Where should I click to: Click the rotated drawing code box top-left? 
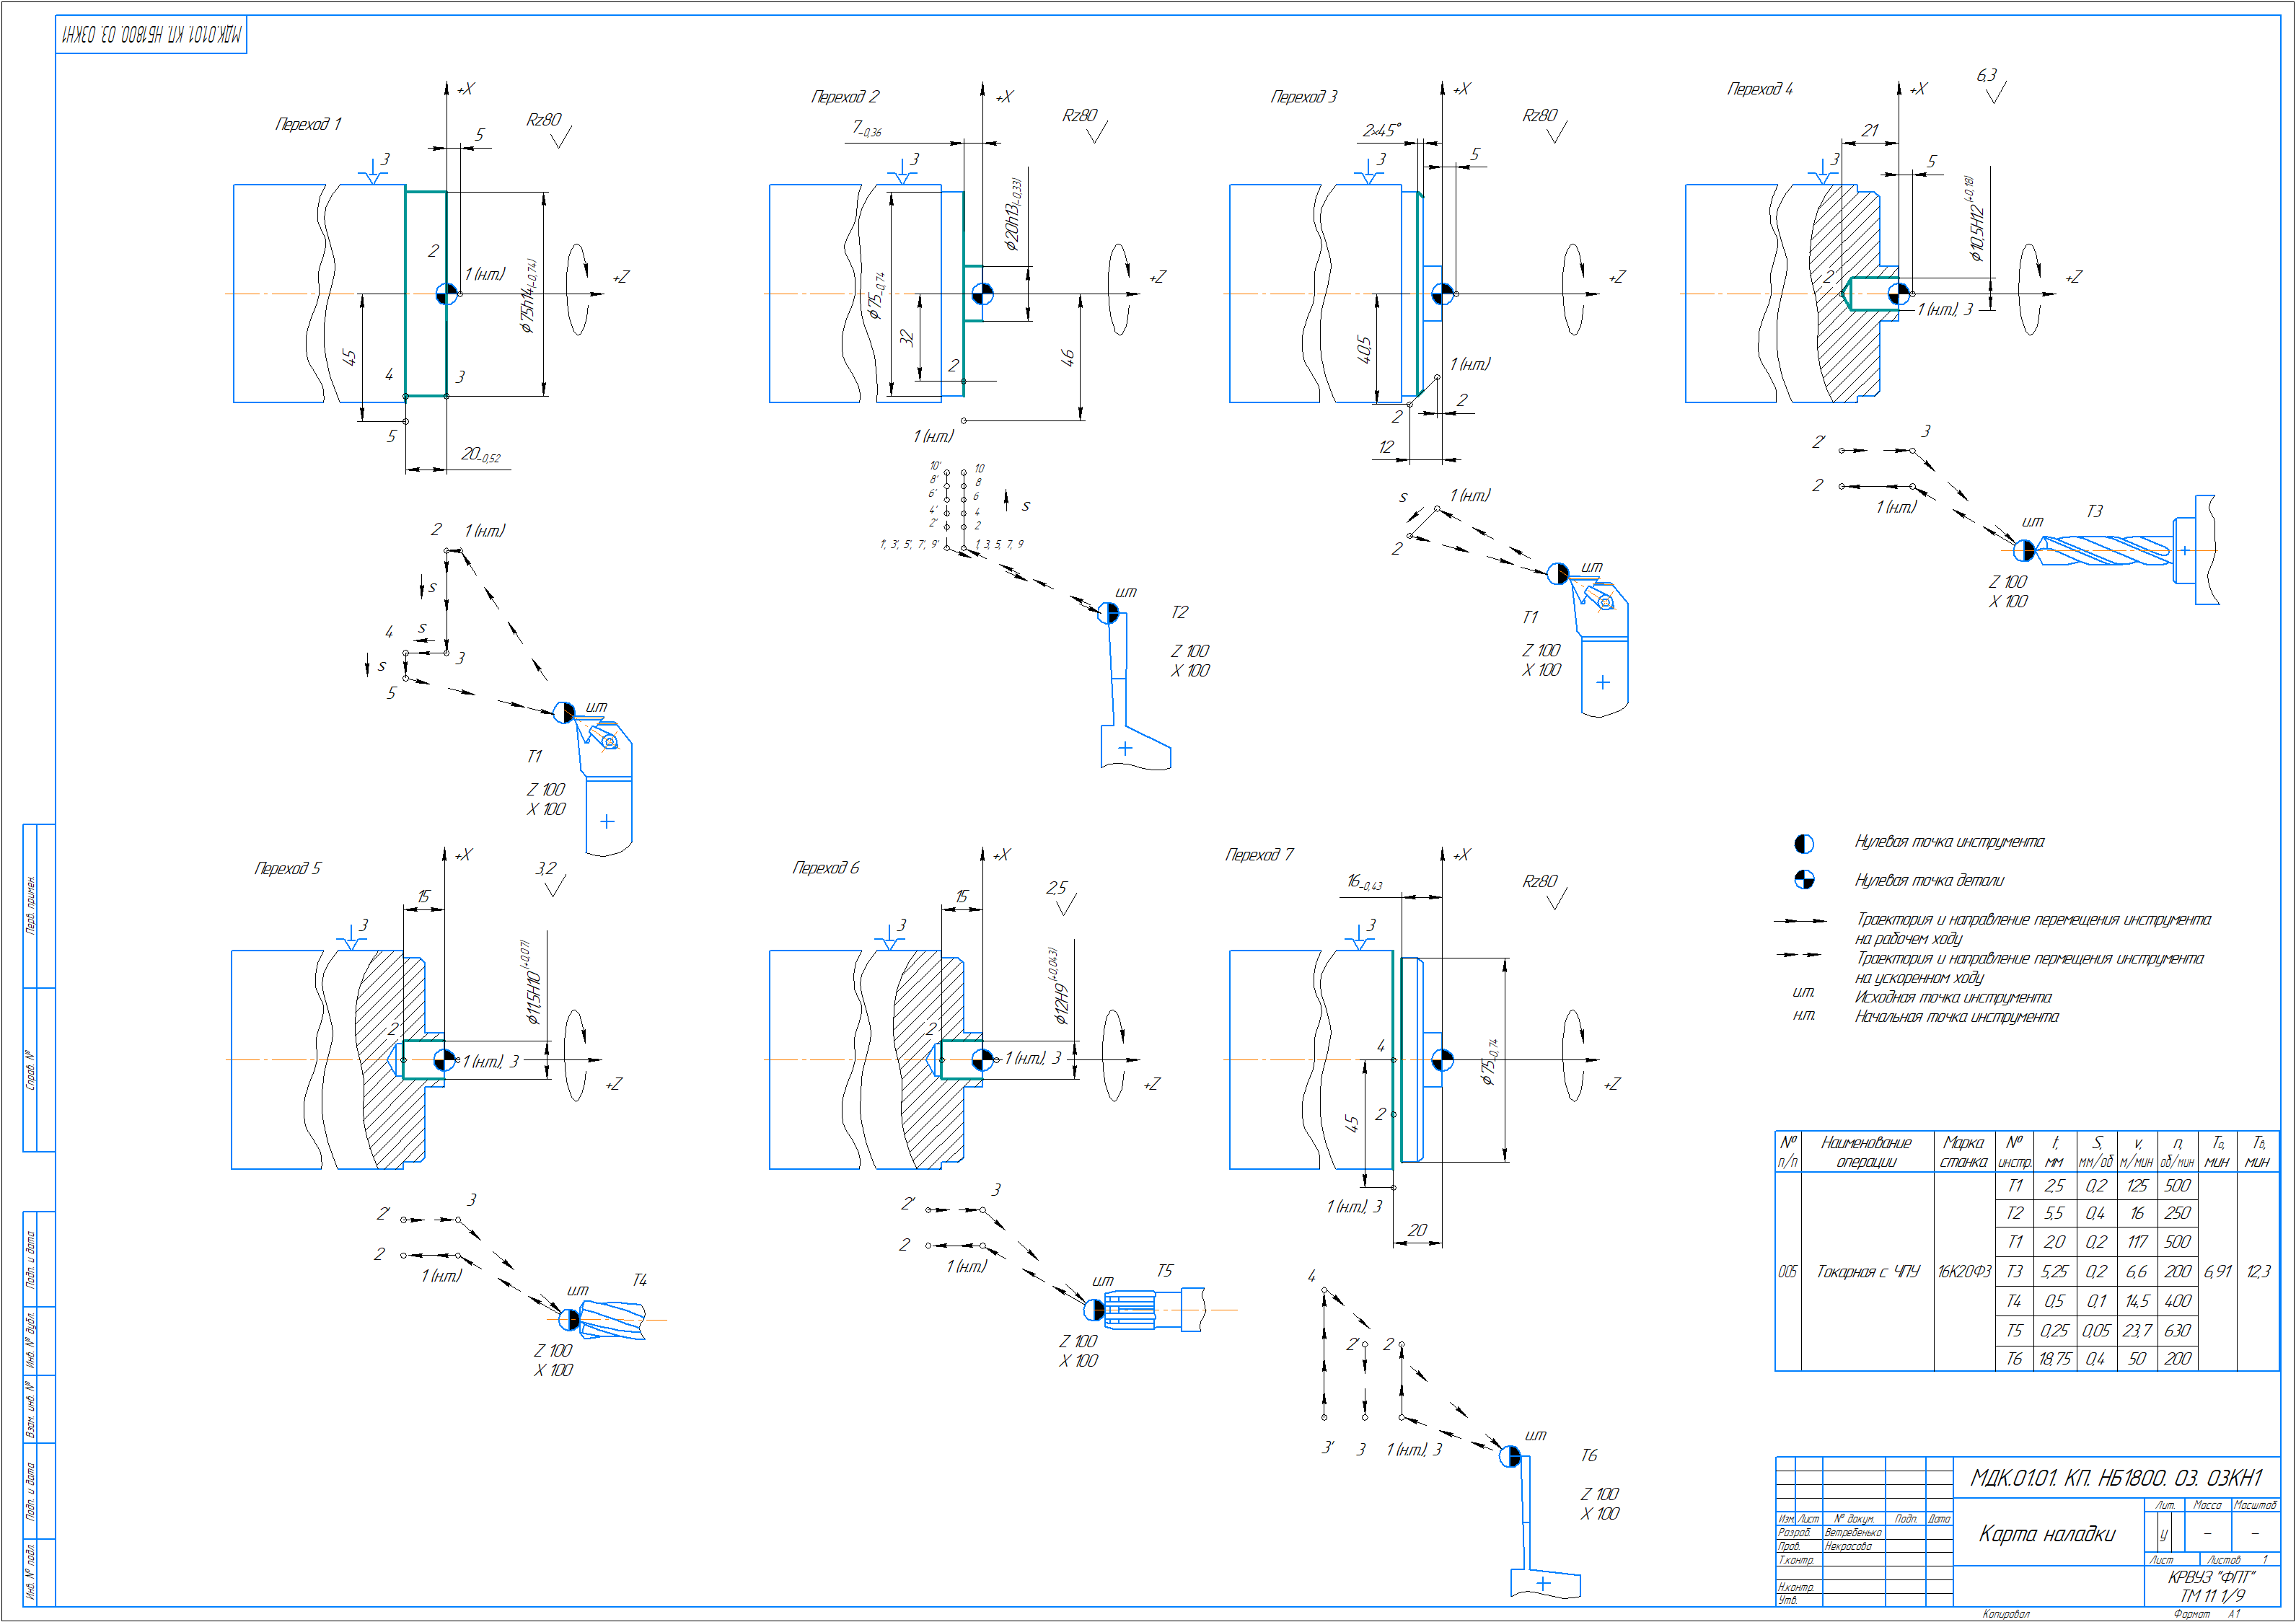(x=151, y=35)
